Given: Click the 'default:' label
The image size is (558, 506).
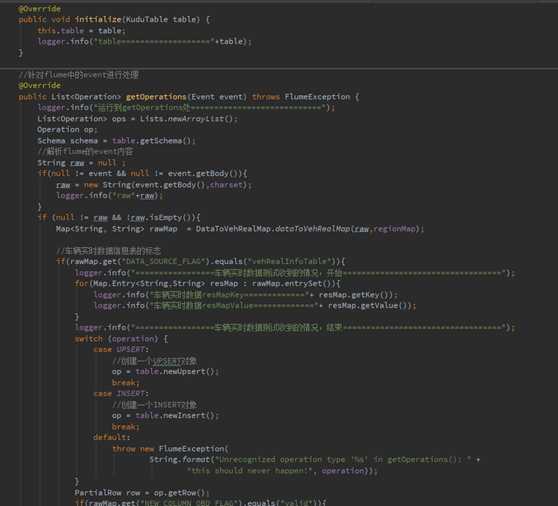Looking at the screenshot, I should coord(111,437).
